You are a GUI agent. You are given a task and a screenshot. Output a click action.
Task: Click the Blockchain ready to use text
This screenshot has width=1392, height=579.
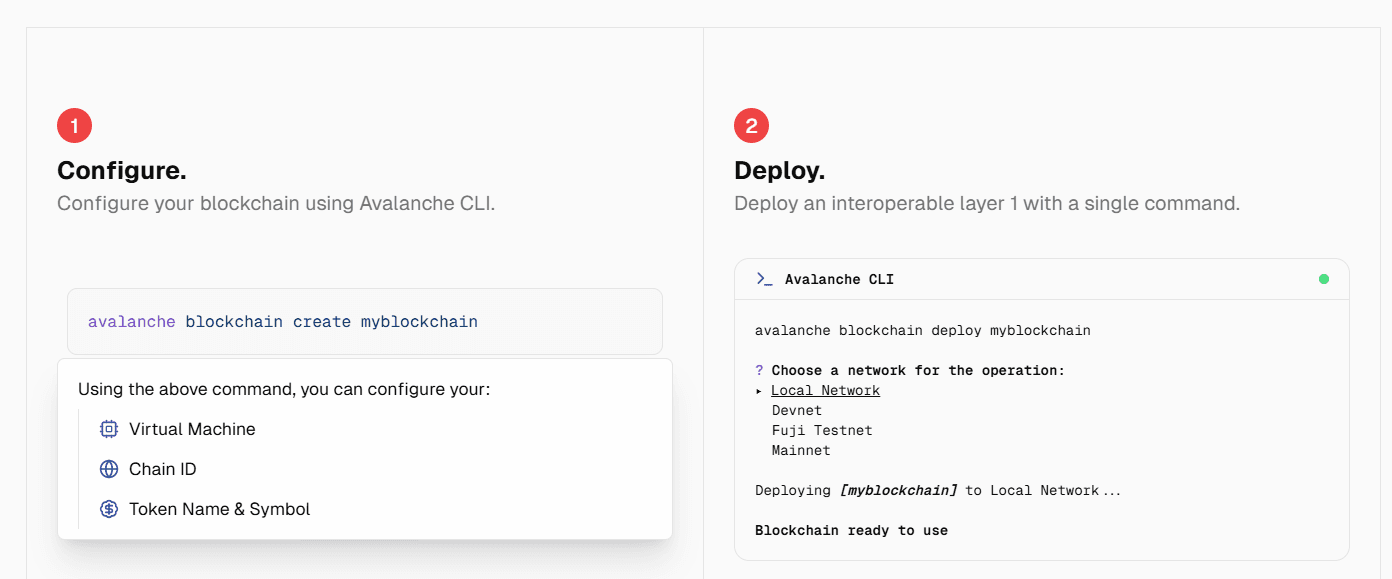click(x=851, y=530)
